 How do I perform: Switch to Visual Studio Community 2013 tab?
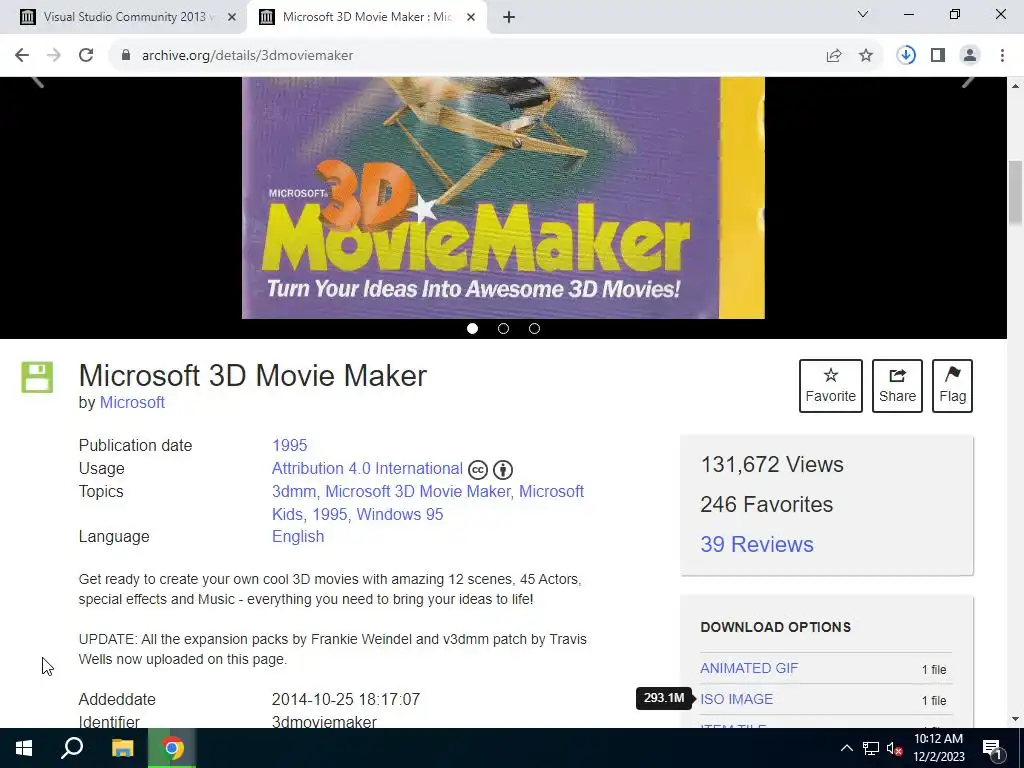tap(124, 17)
